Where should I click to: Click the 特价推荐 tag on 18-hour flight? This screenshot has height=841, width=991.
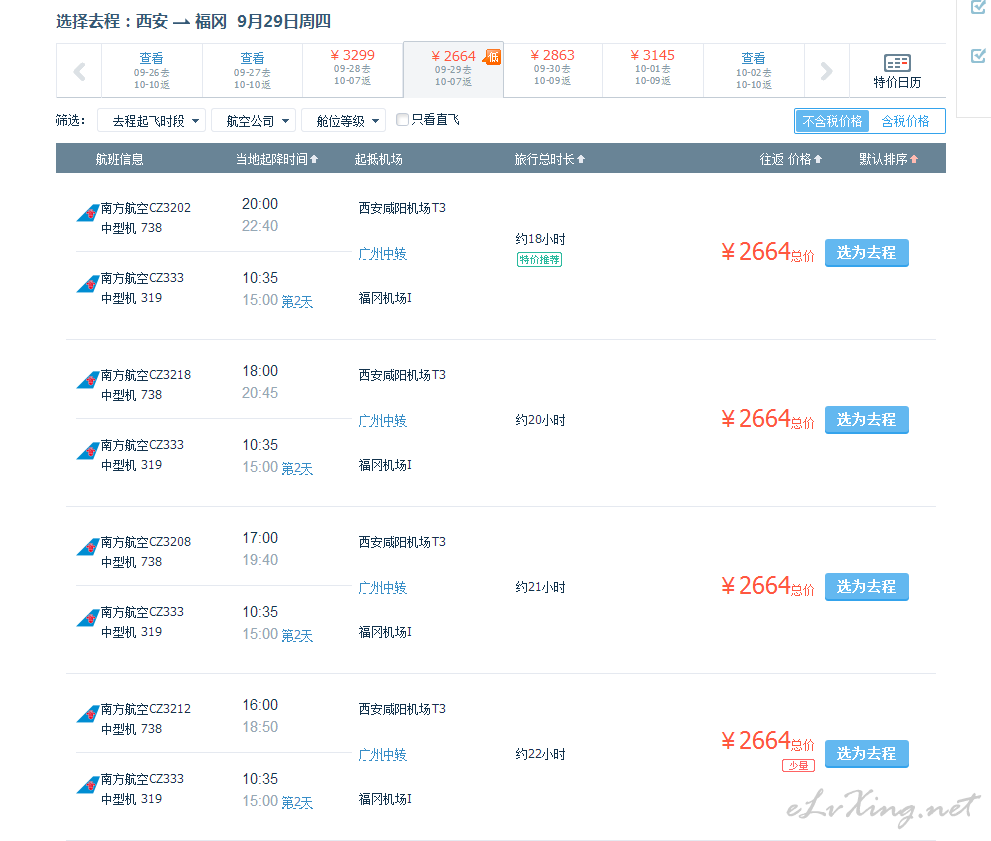(x=539, y=259)
